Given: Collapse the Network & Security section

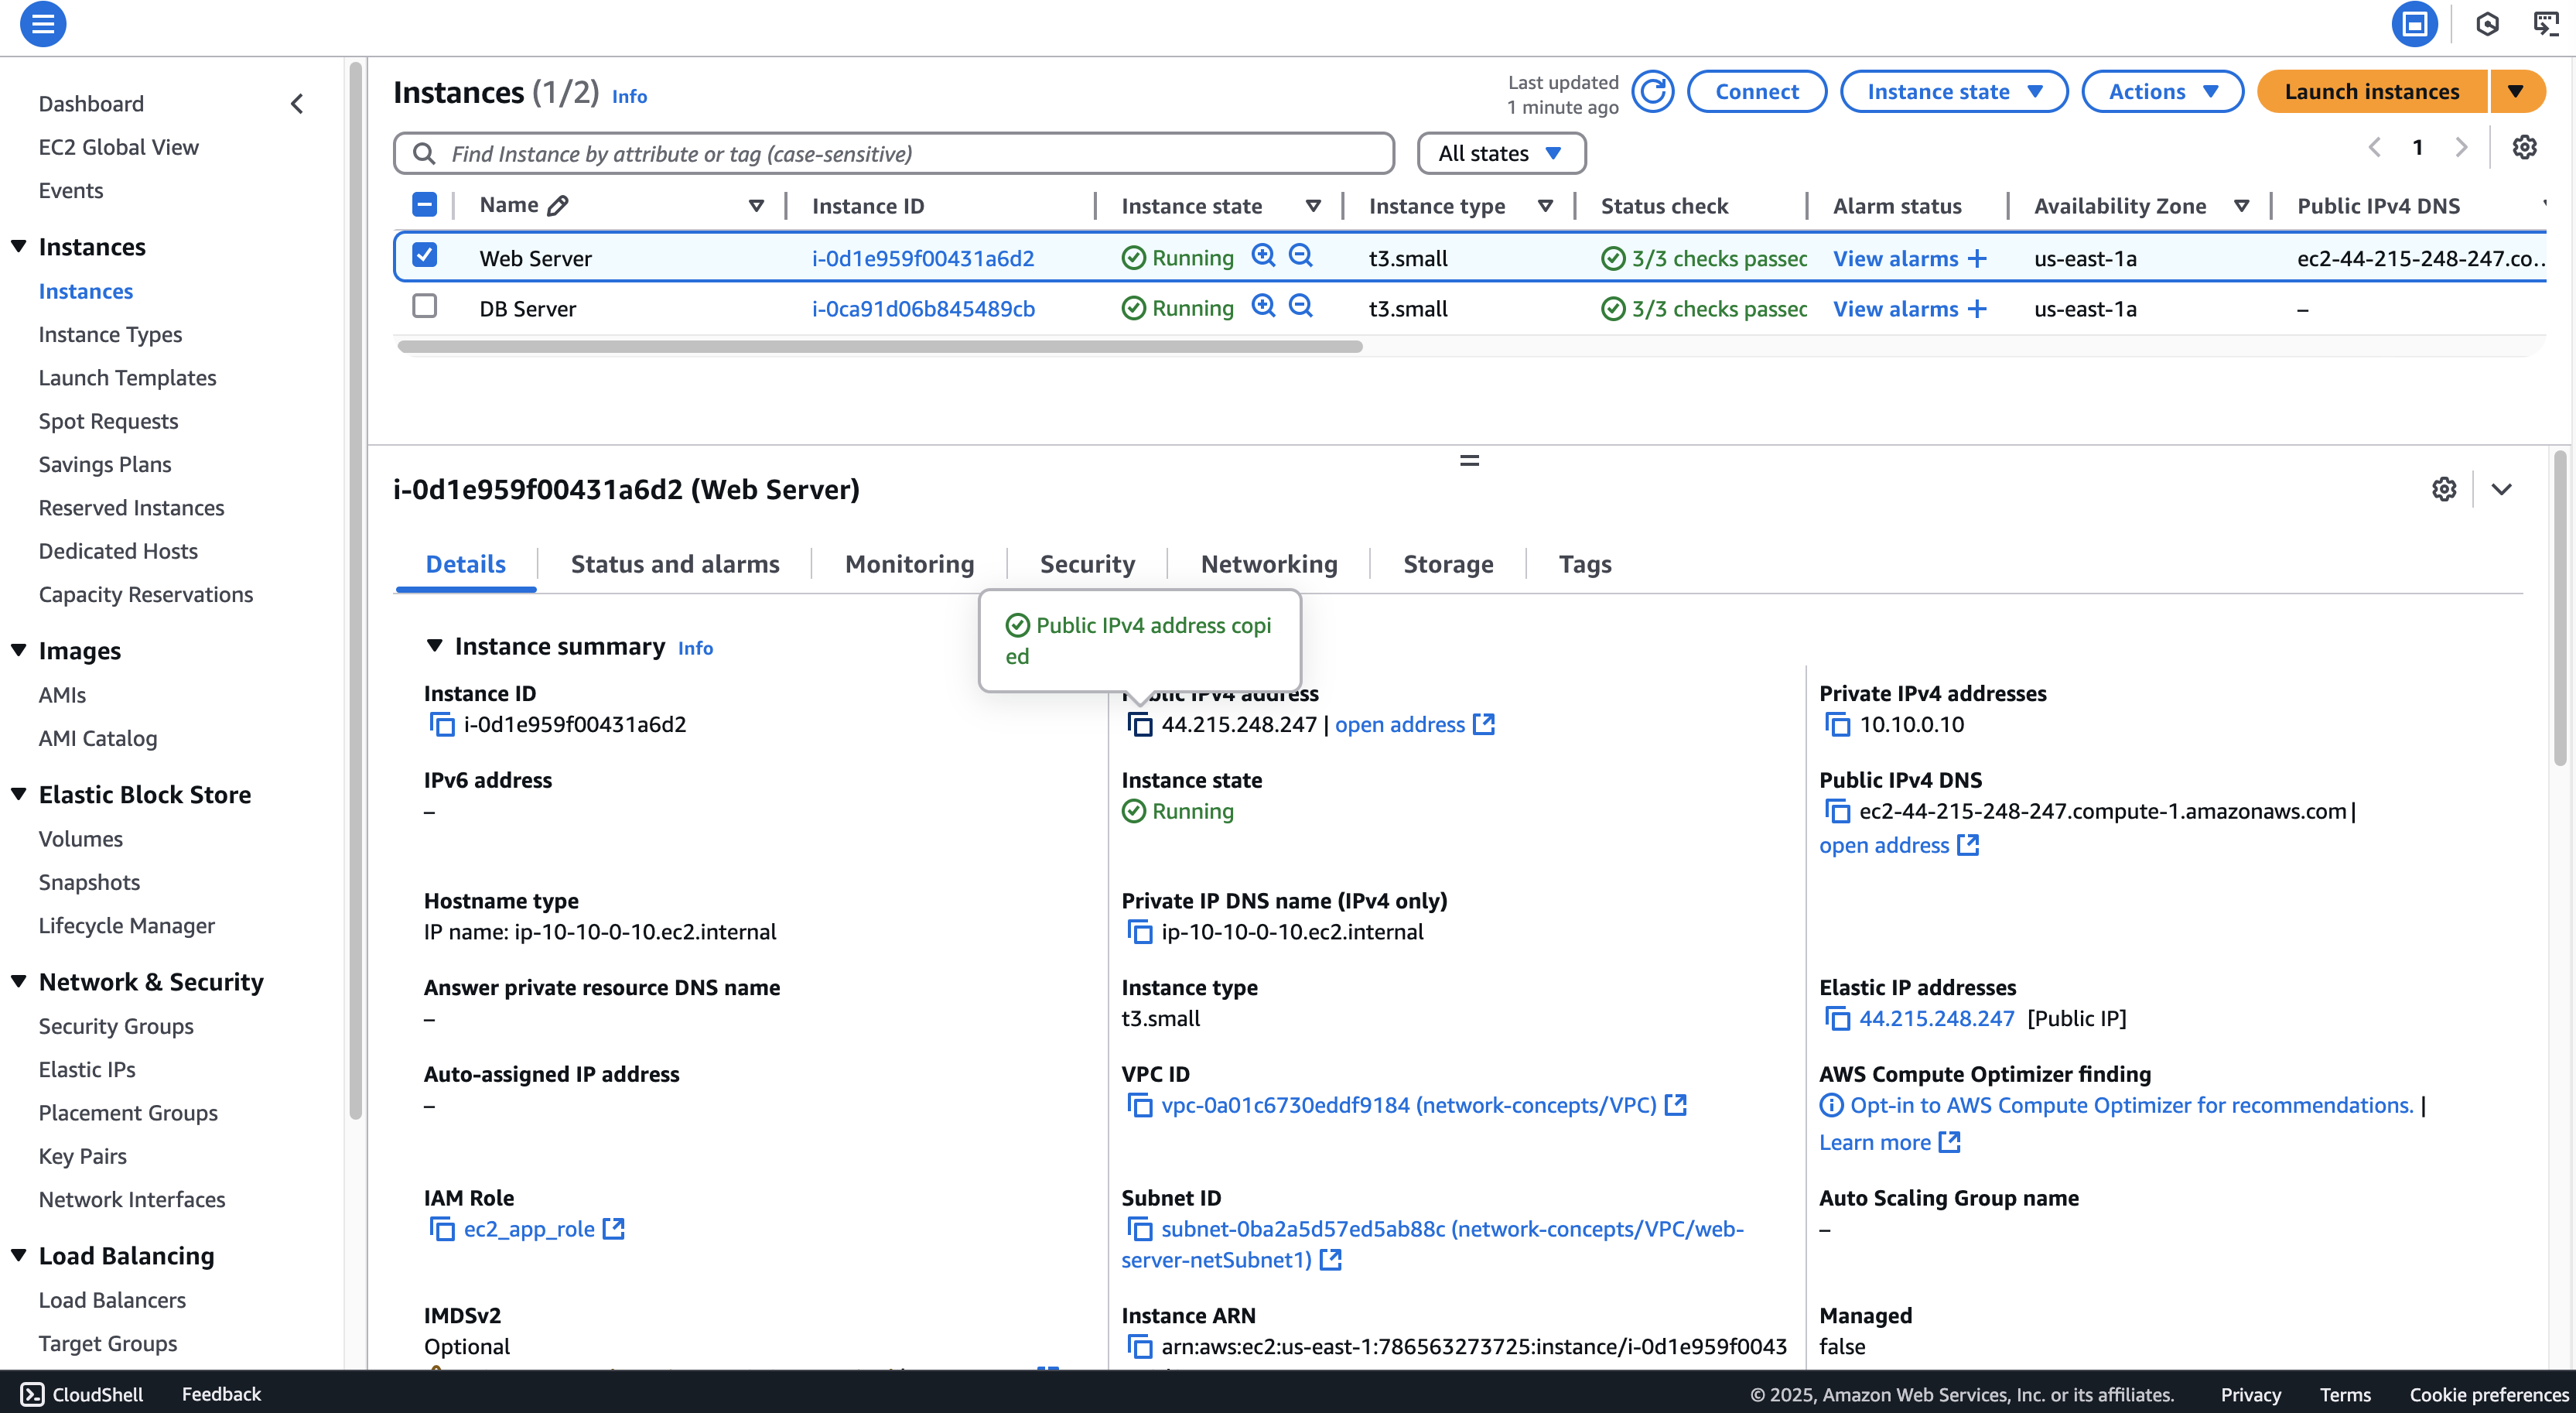Looking at the screenshot, I should click(18, 982).
